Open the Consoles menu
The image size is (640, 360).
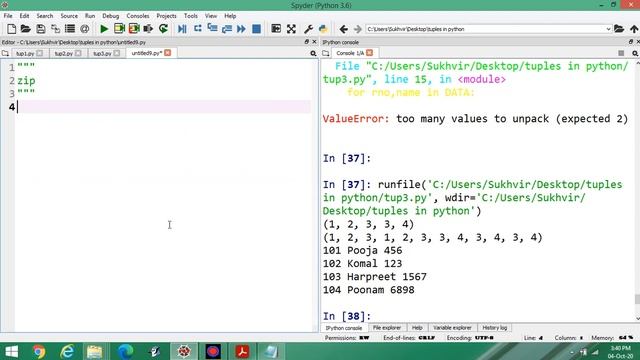tap(138, 16)
